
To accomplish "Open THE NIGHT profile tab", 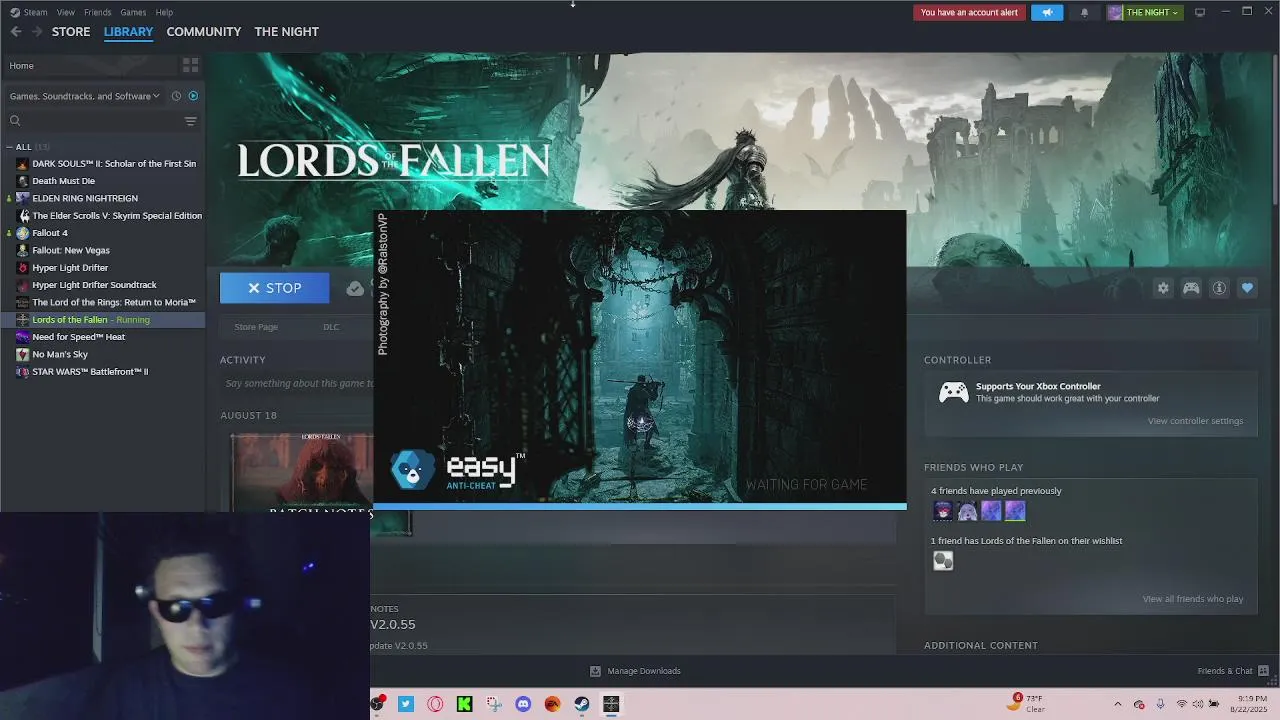I will tap(287, 32).
